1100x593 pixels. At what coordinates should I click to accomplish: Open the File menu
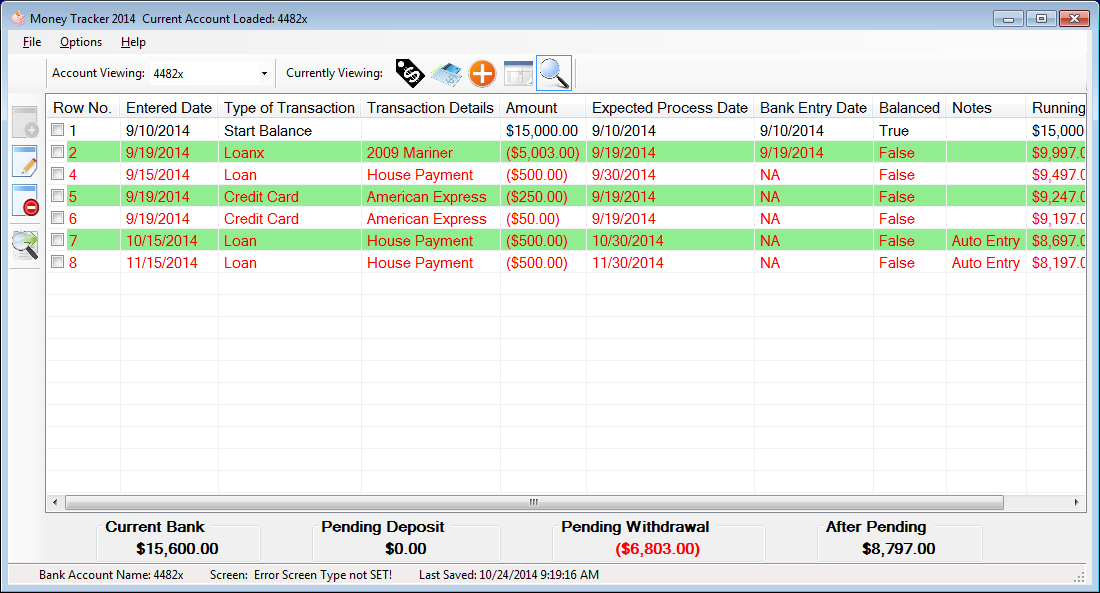pyautogui.click(x=32, y=42)
